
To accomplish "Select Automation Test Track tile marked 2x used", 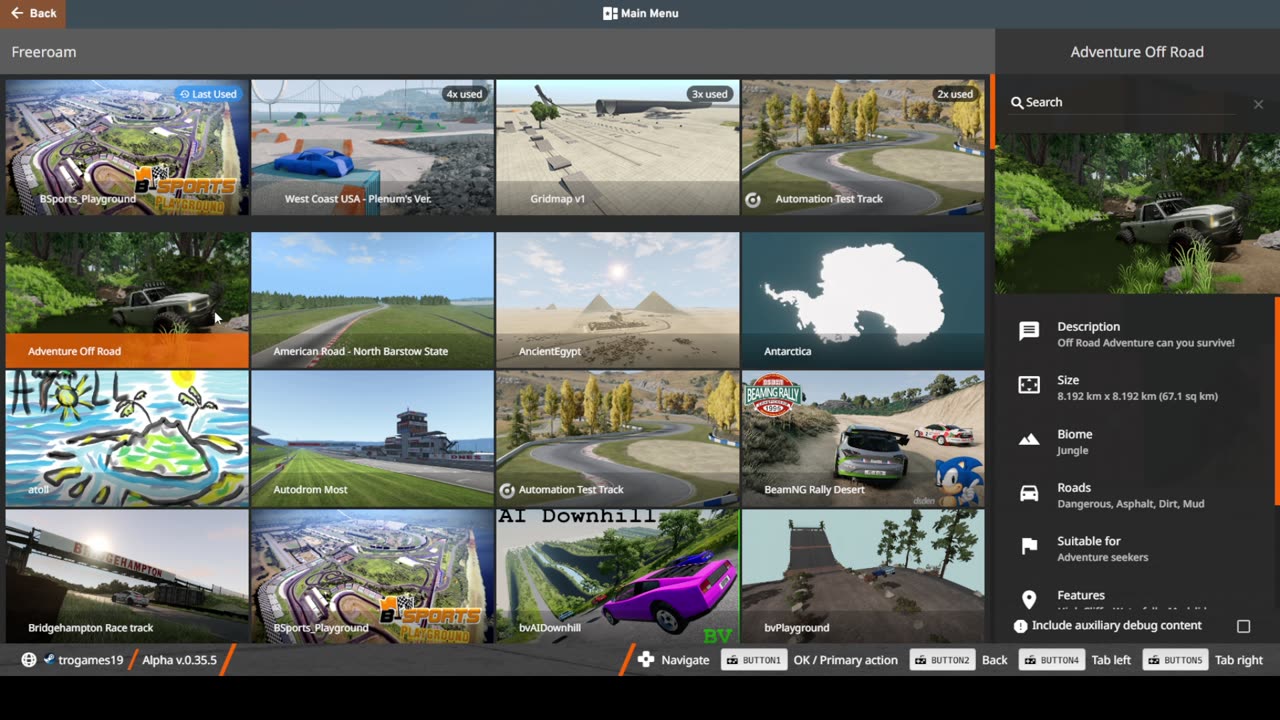I will coord(863,147).
